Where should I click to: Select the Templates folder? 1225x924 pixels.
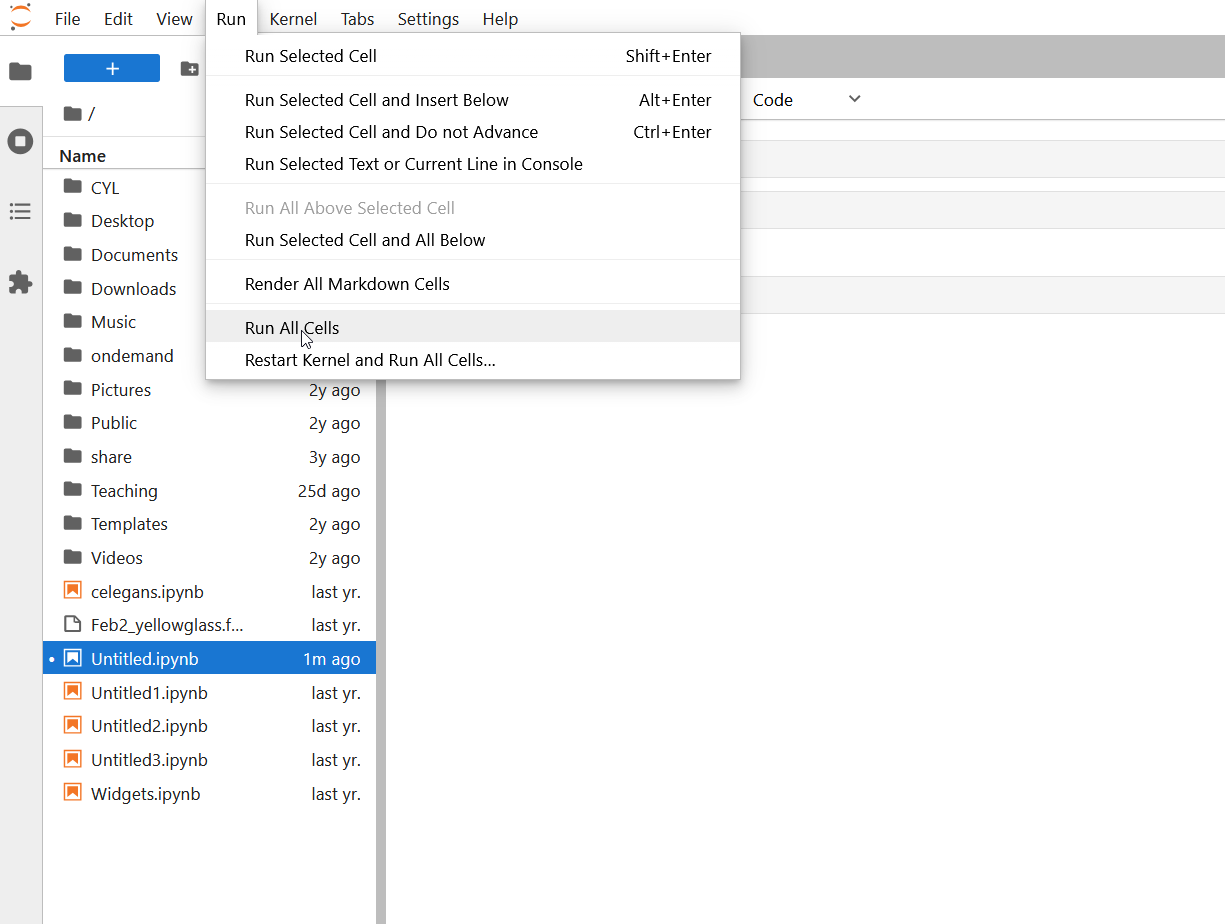pos(210,524)
